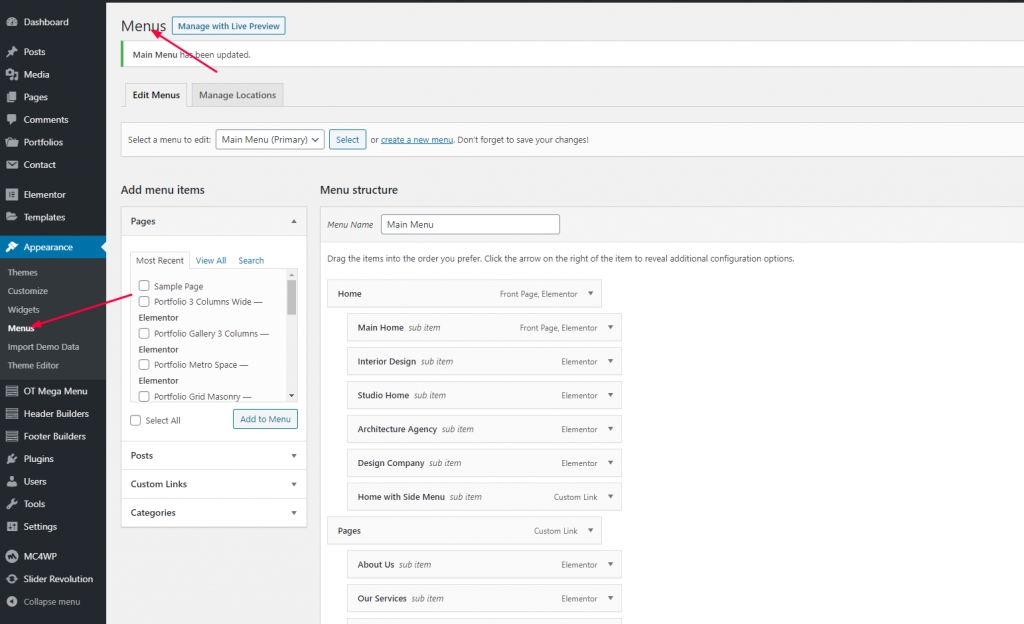Expand Architecture Agency sub item options
Screen dimensions: 1024x624
coord(611,429)
